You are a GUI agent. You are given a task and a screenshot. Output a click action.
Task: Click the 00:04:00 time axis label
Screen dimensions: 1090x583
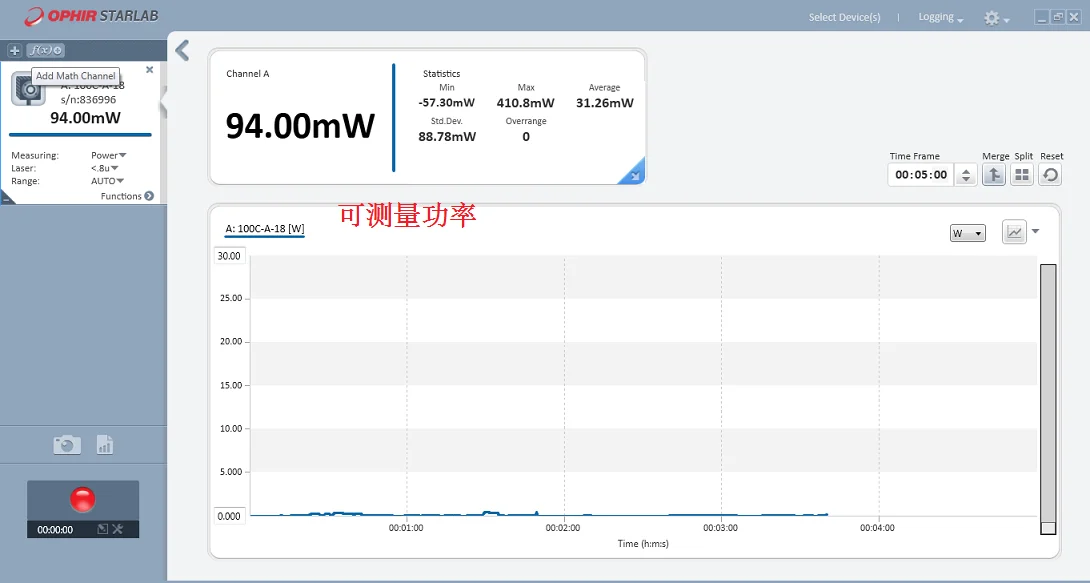(x=877, y=528)
